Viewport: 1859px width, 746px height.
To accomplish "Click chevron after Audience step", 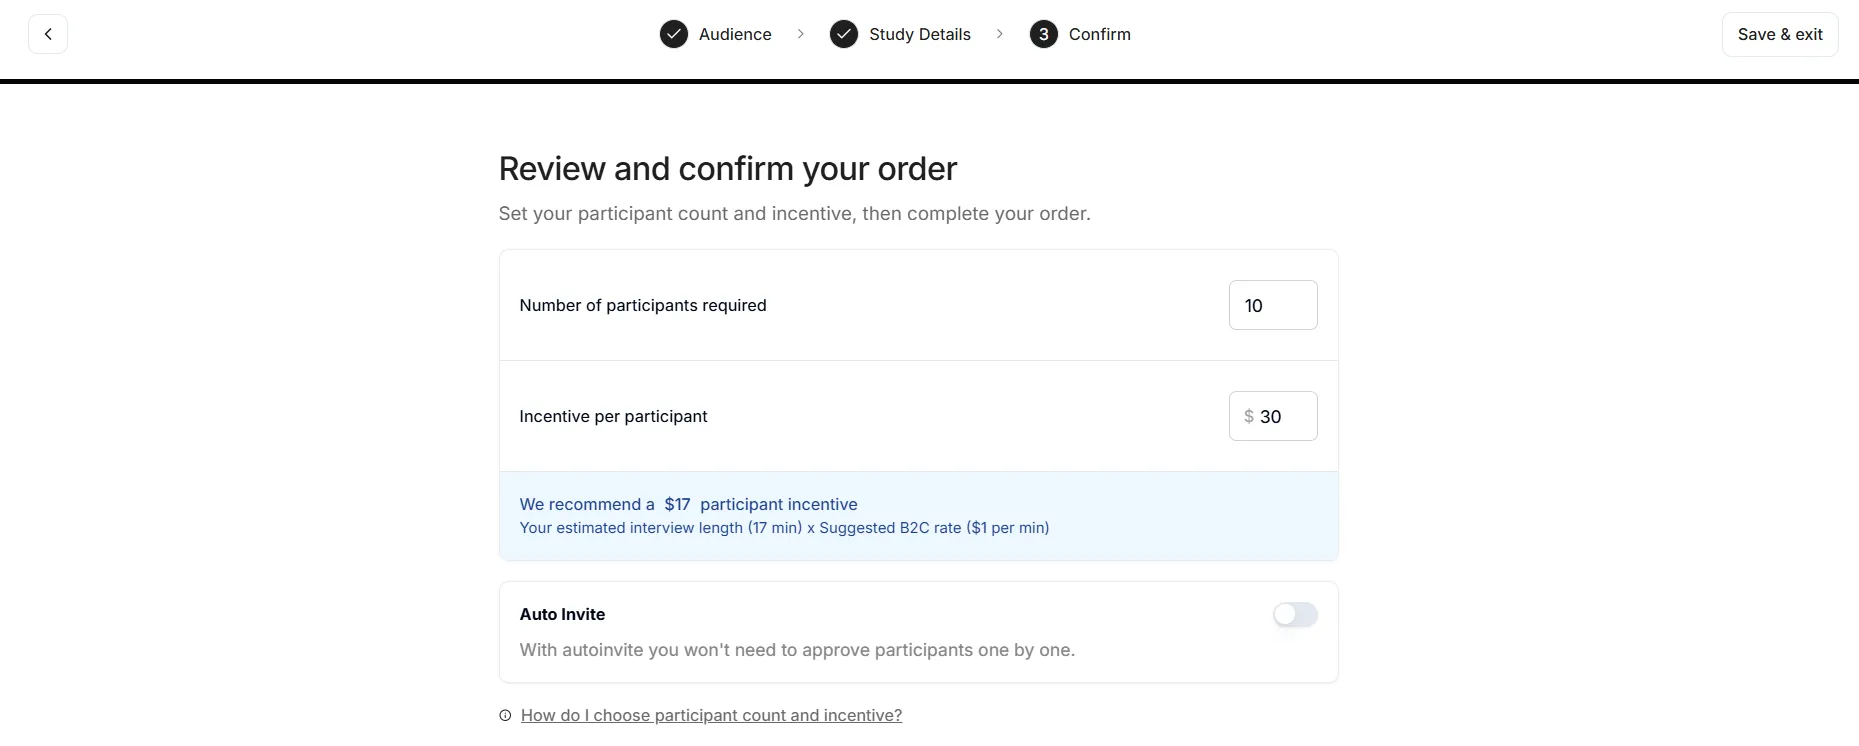I will (x=800, y=34).
